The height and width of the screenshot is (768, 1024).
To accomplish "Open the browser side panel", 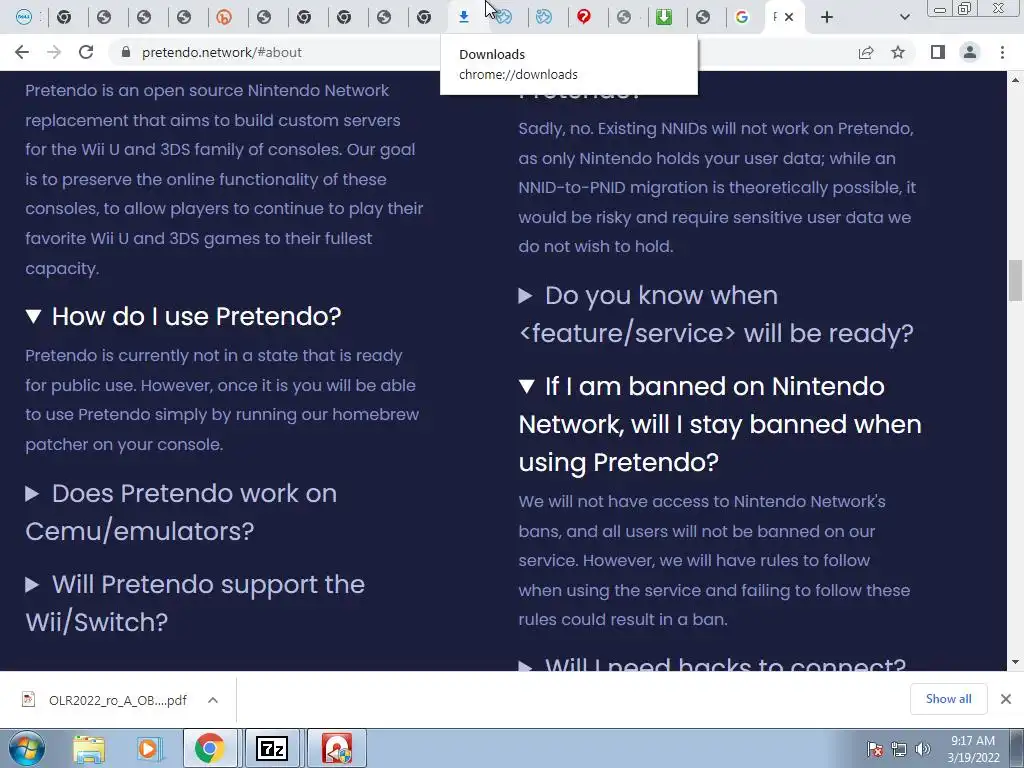I will tap(938, 52).
